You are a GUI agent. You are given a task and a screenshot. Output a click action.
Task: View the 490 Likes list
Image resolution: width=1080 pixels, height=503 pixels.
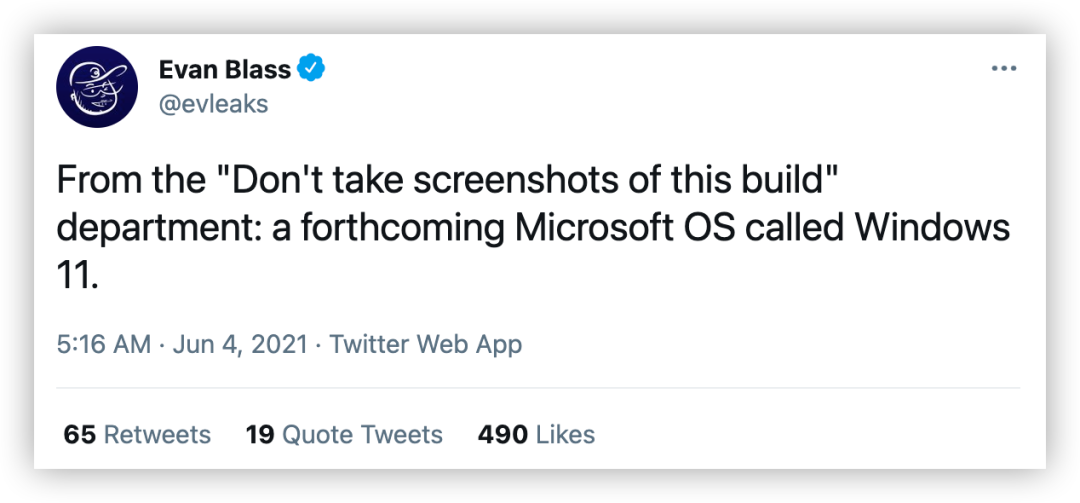536,435
